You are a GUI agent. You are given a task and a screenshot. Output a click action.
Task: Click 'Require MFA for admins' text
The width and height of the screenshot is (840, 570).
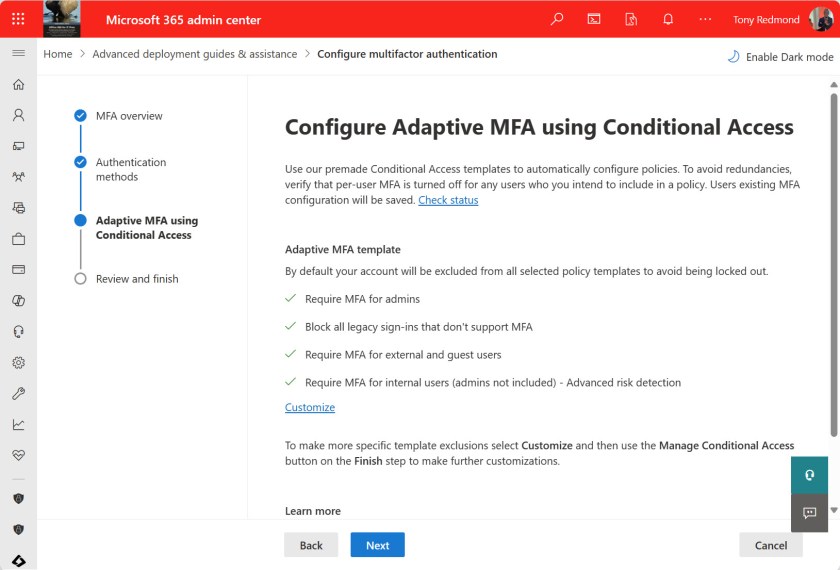(x=362, y=299)
